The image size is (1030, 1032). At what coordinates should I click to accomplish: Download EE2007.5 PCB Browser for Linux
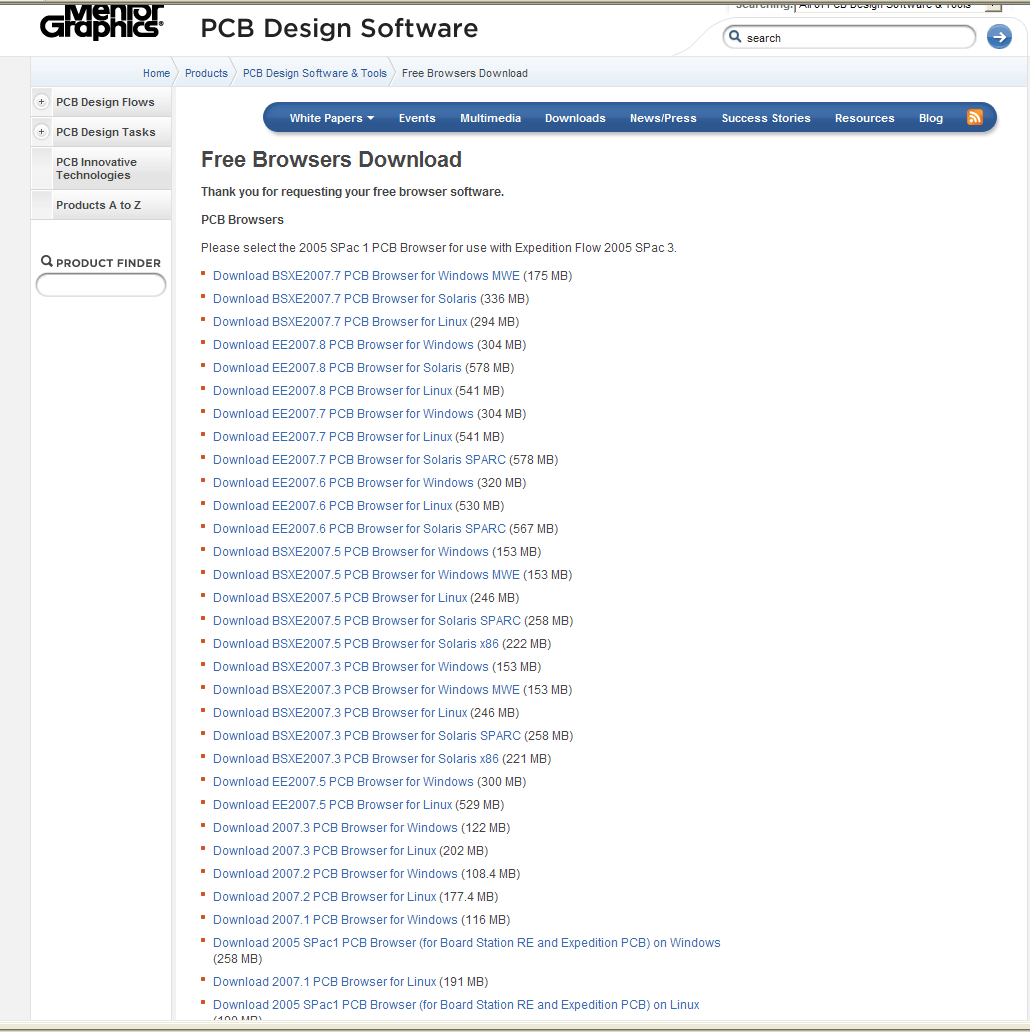pyautogui.click(x=332, y=806)
